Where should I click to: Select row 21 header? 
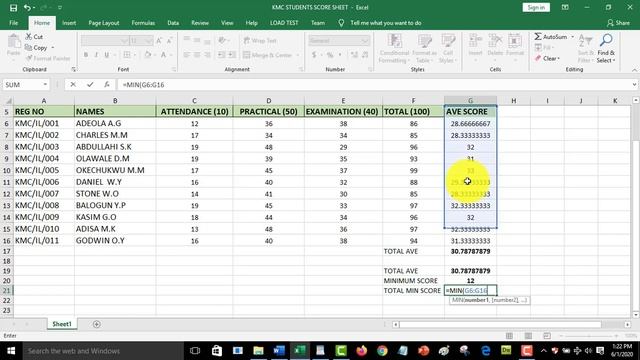click(x=7, y=291)
